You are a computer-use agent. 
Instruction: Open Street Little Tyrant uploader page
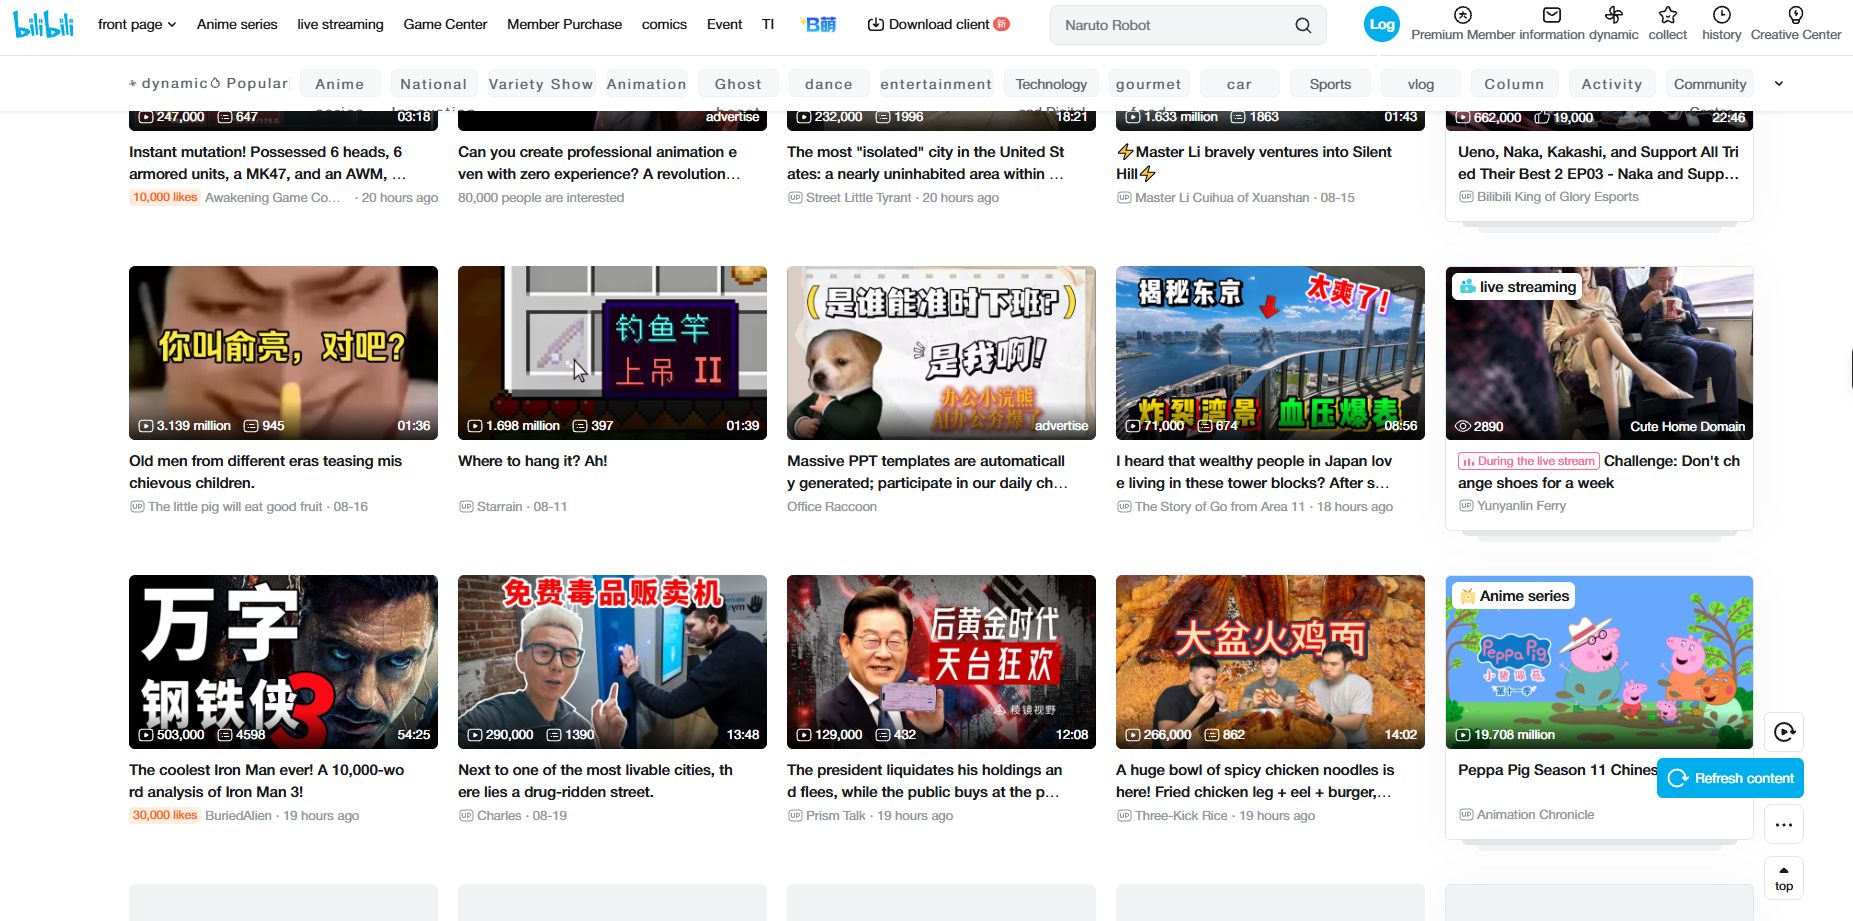point(858,198)
